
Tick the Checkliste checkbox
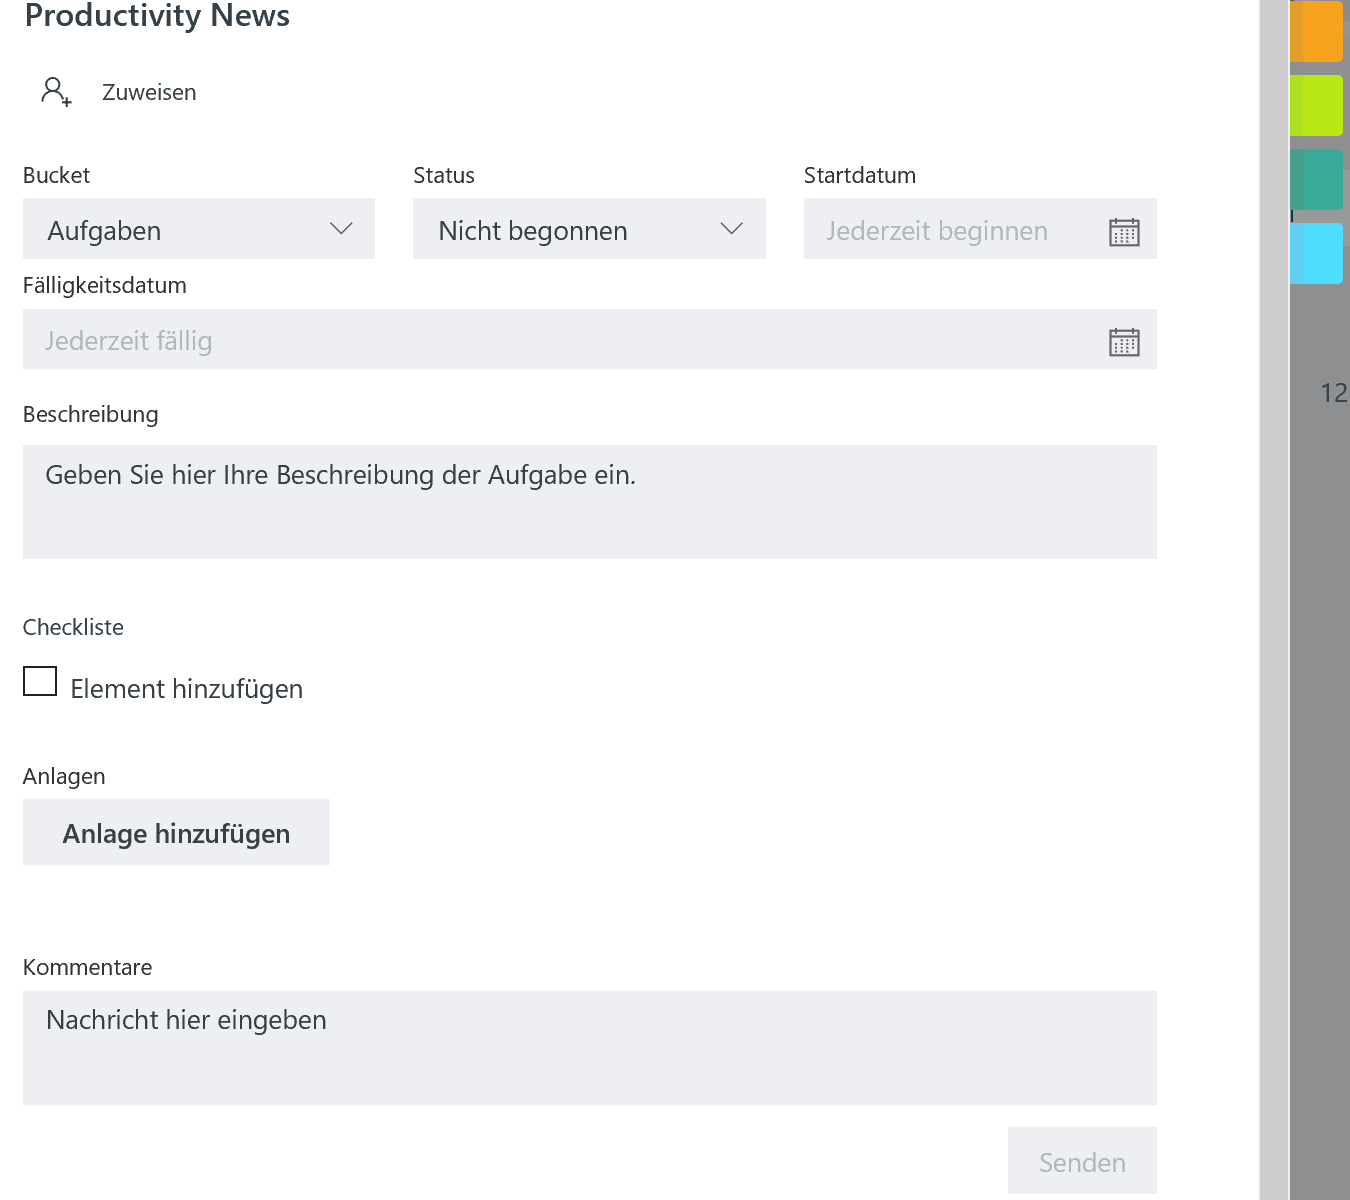[40, 682]
